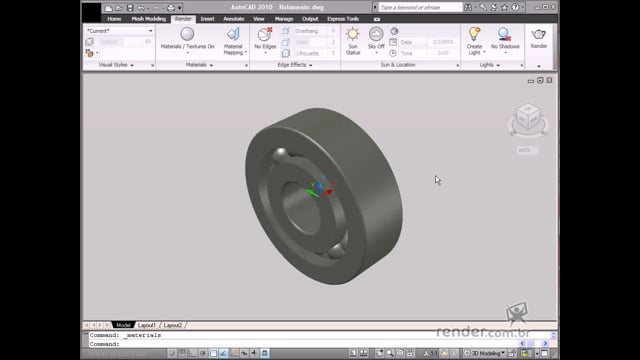Click the Create Light bulb icon

click(x=474, y=34)
